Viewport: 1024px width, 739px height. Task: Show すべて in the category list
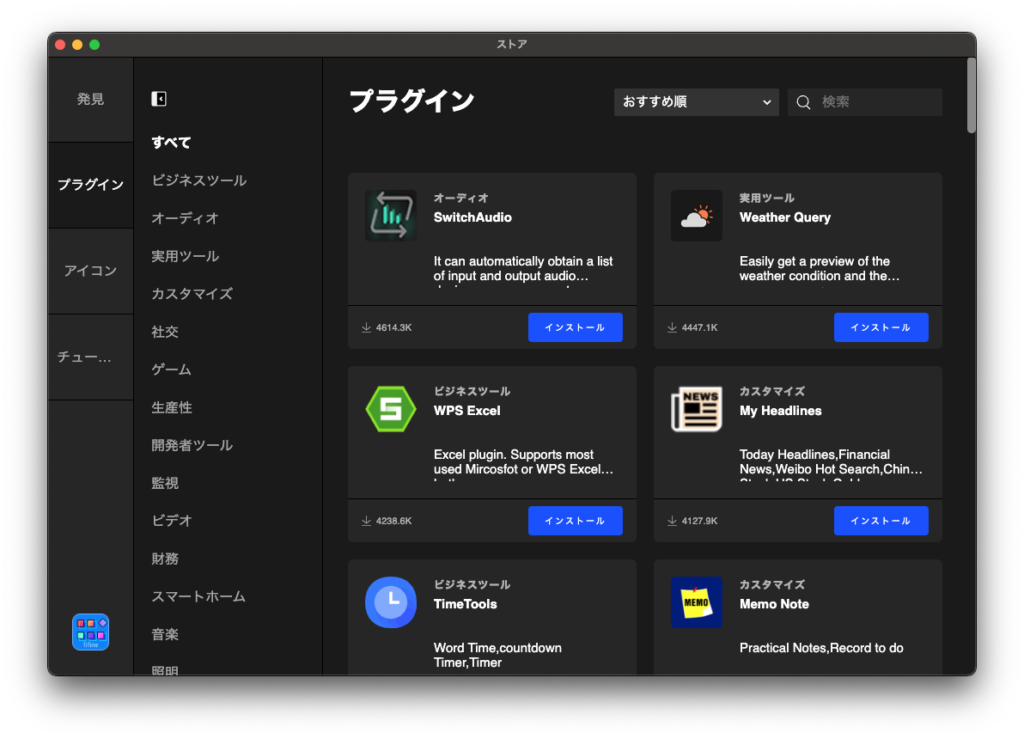[x=169, y=142]
